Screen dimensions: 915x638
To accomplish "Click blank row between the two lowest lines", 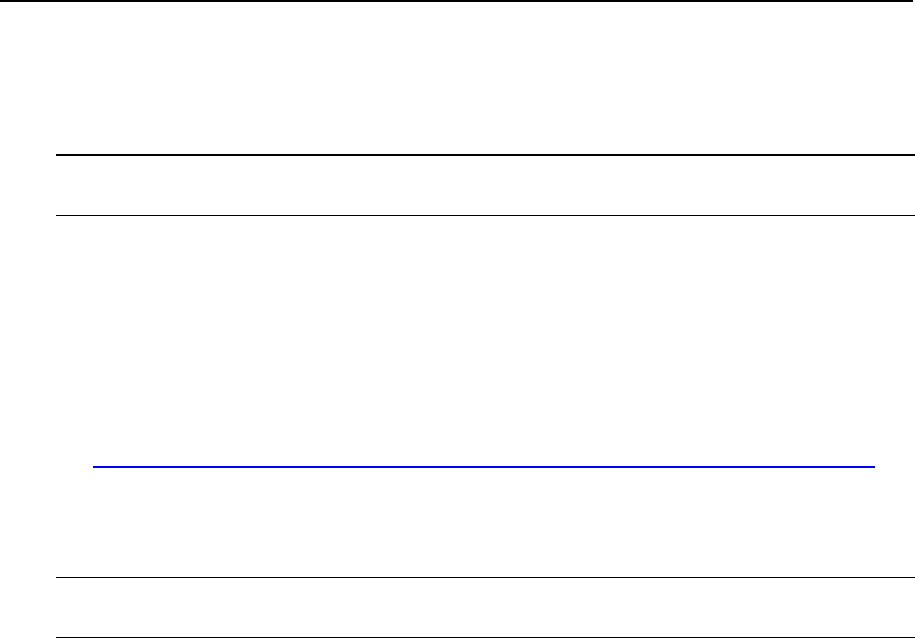I will (x=485, y=607).
